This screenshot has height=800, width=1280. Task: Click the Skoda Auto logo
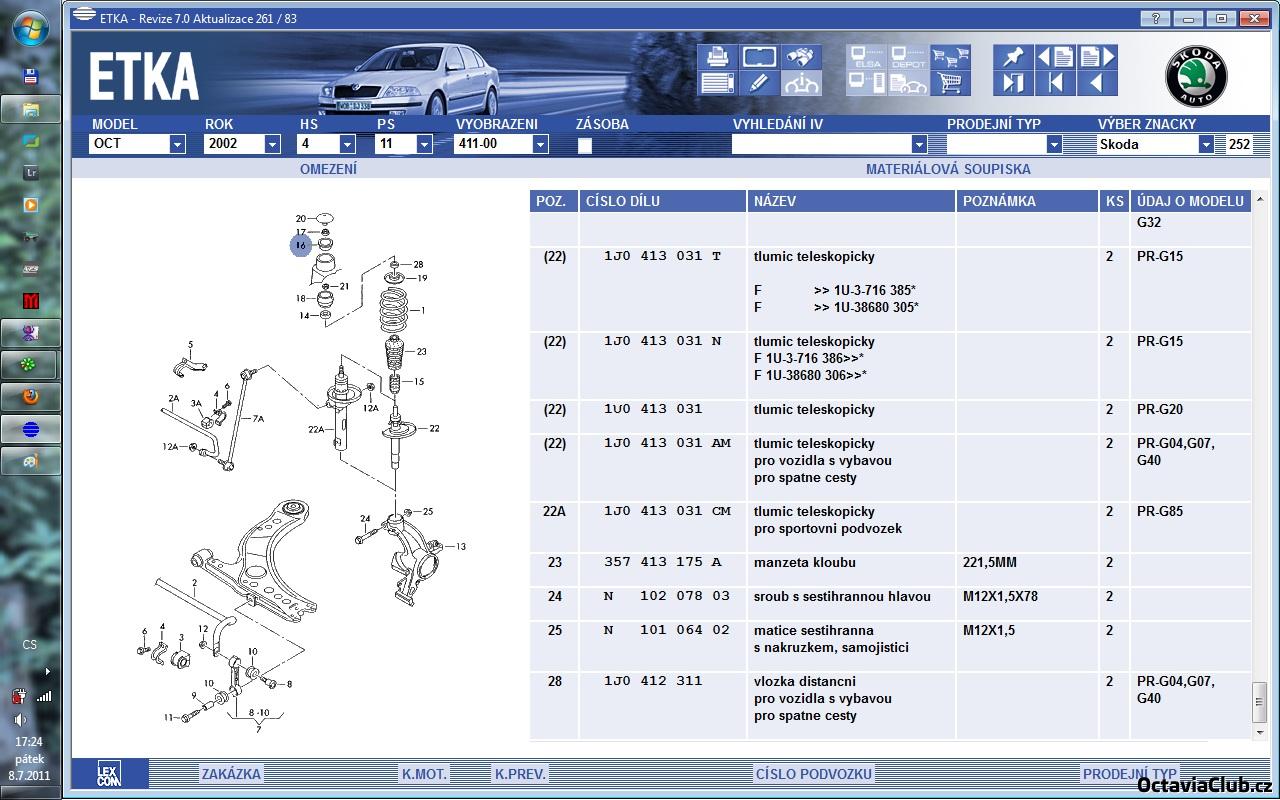1196,77
